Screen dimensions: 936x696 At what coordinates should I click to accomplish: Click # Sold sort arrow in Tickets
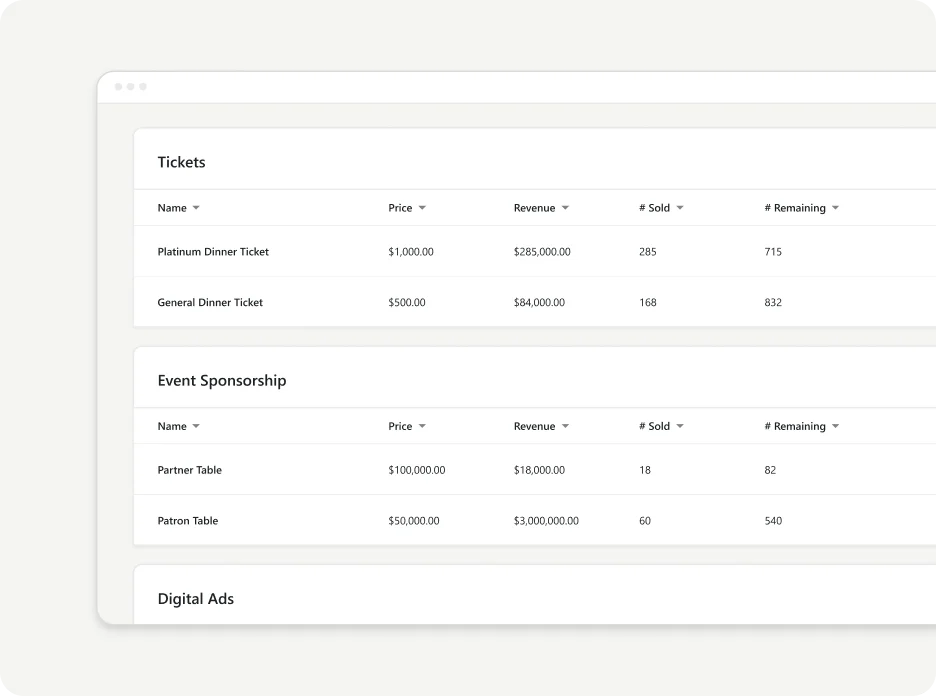tap(680, 208)
